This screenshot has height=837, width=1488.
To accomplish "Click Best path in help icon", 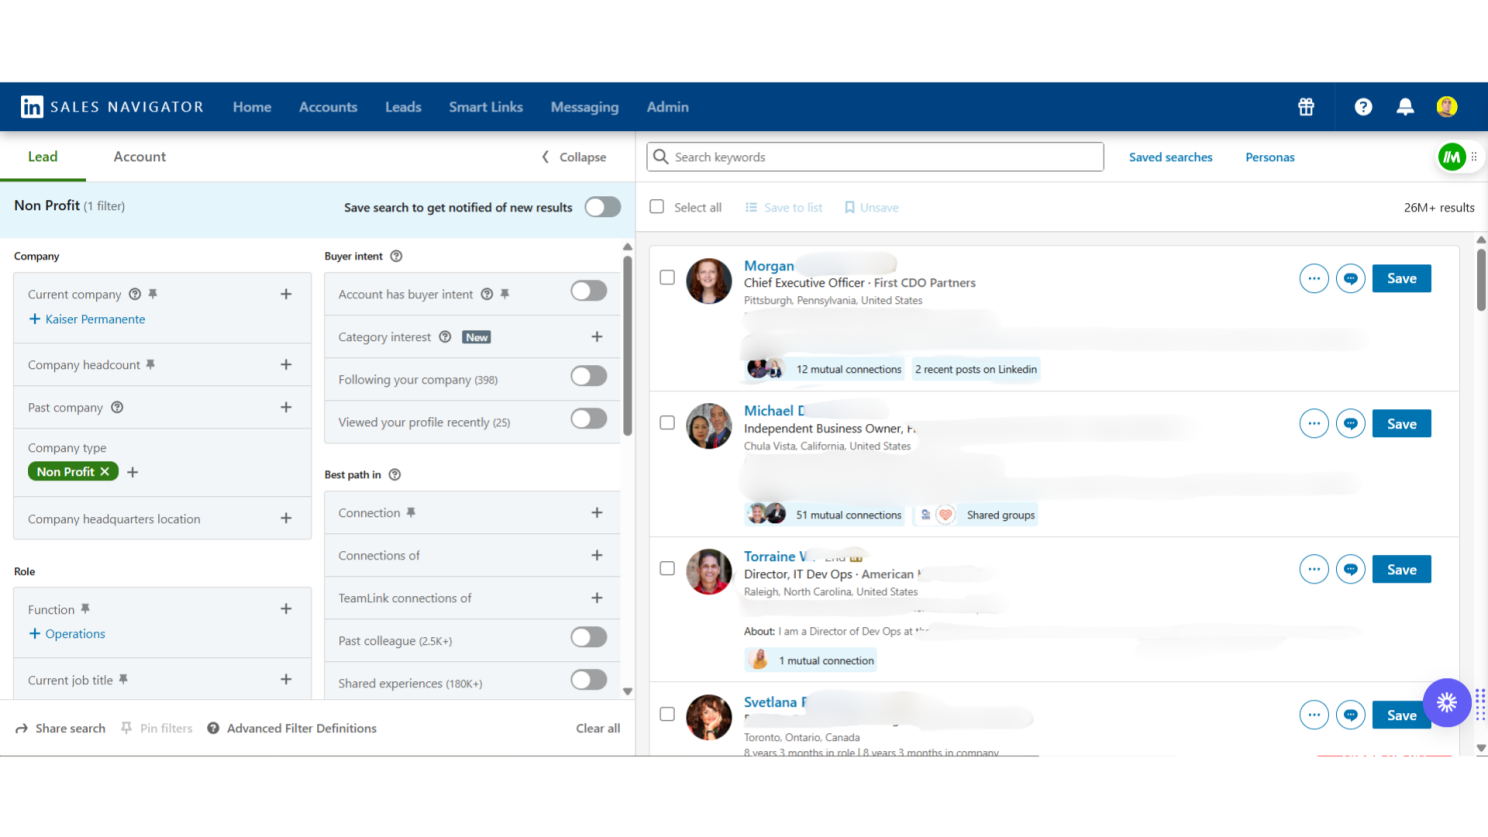I will pyautogui.click(x=395, y=475).
